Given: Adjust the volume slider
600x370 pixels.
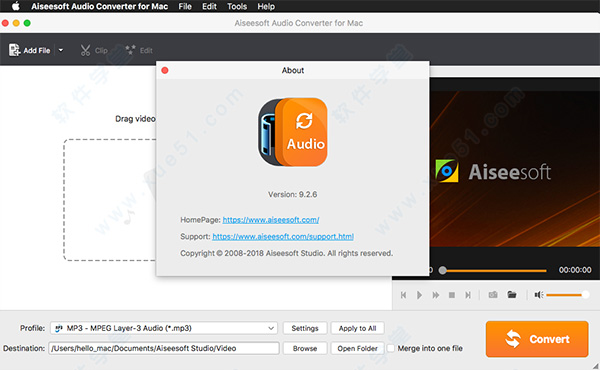Looking at the screenshot, I should pos(567,295).
